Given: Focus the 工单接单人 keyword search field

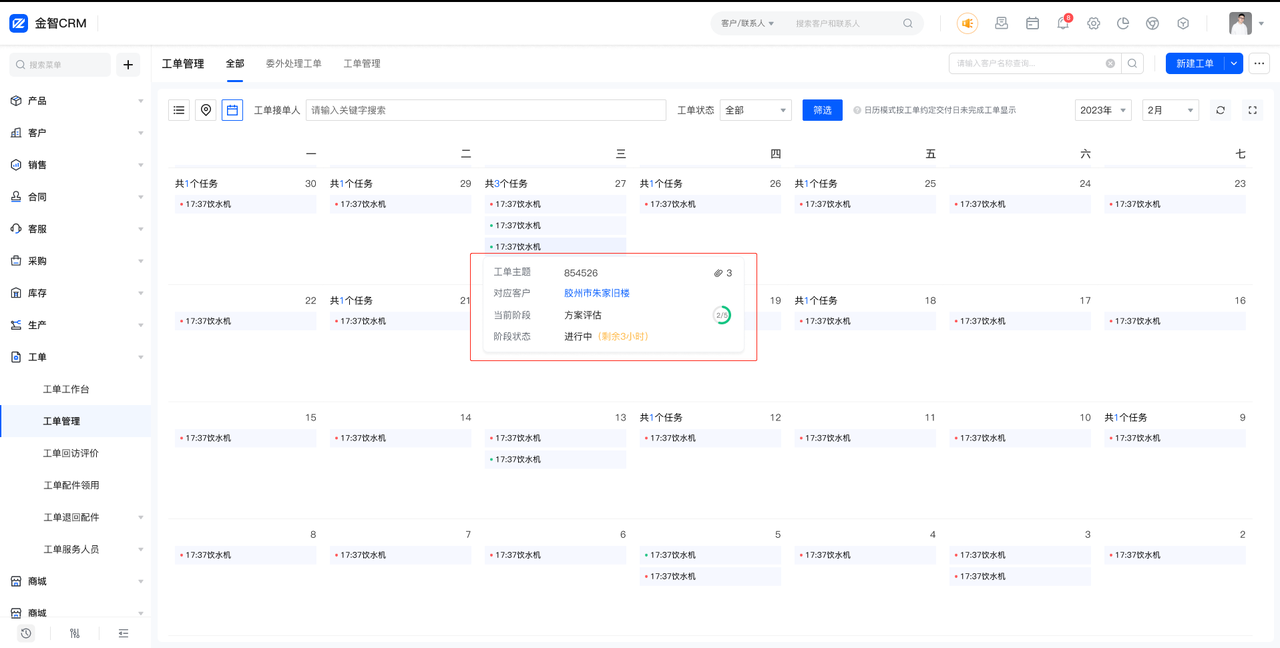Looking at the screenshot, I should (486, 110).
